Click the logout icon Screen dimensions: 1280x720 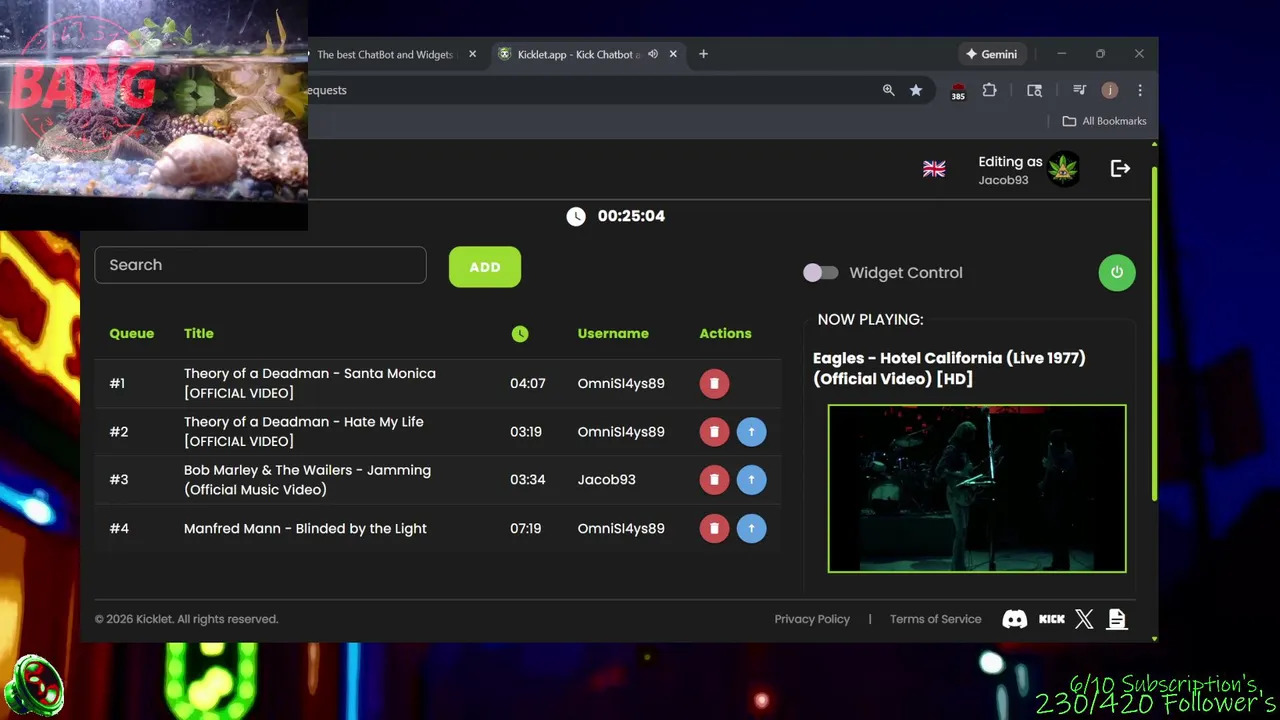(x=1120, y=169)
